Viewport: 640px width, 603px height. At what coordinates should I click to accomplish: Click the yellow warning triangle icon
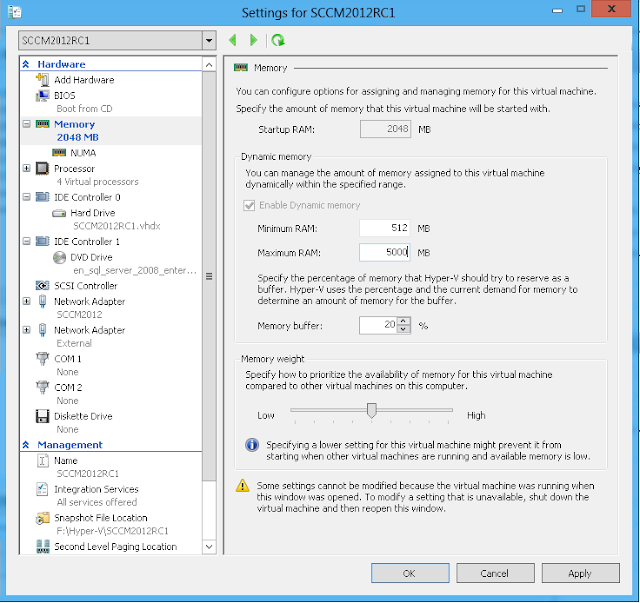tap(242, 485)
